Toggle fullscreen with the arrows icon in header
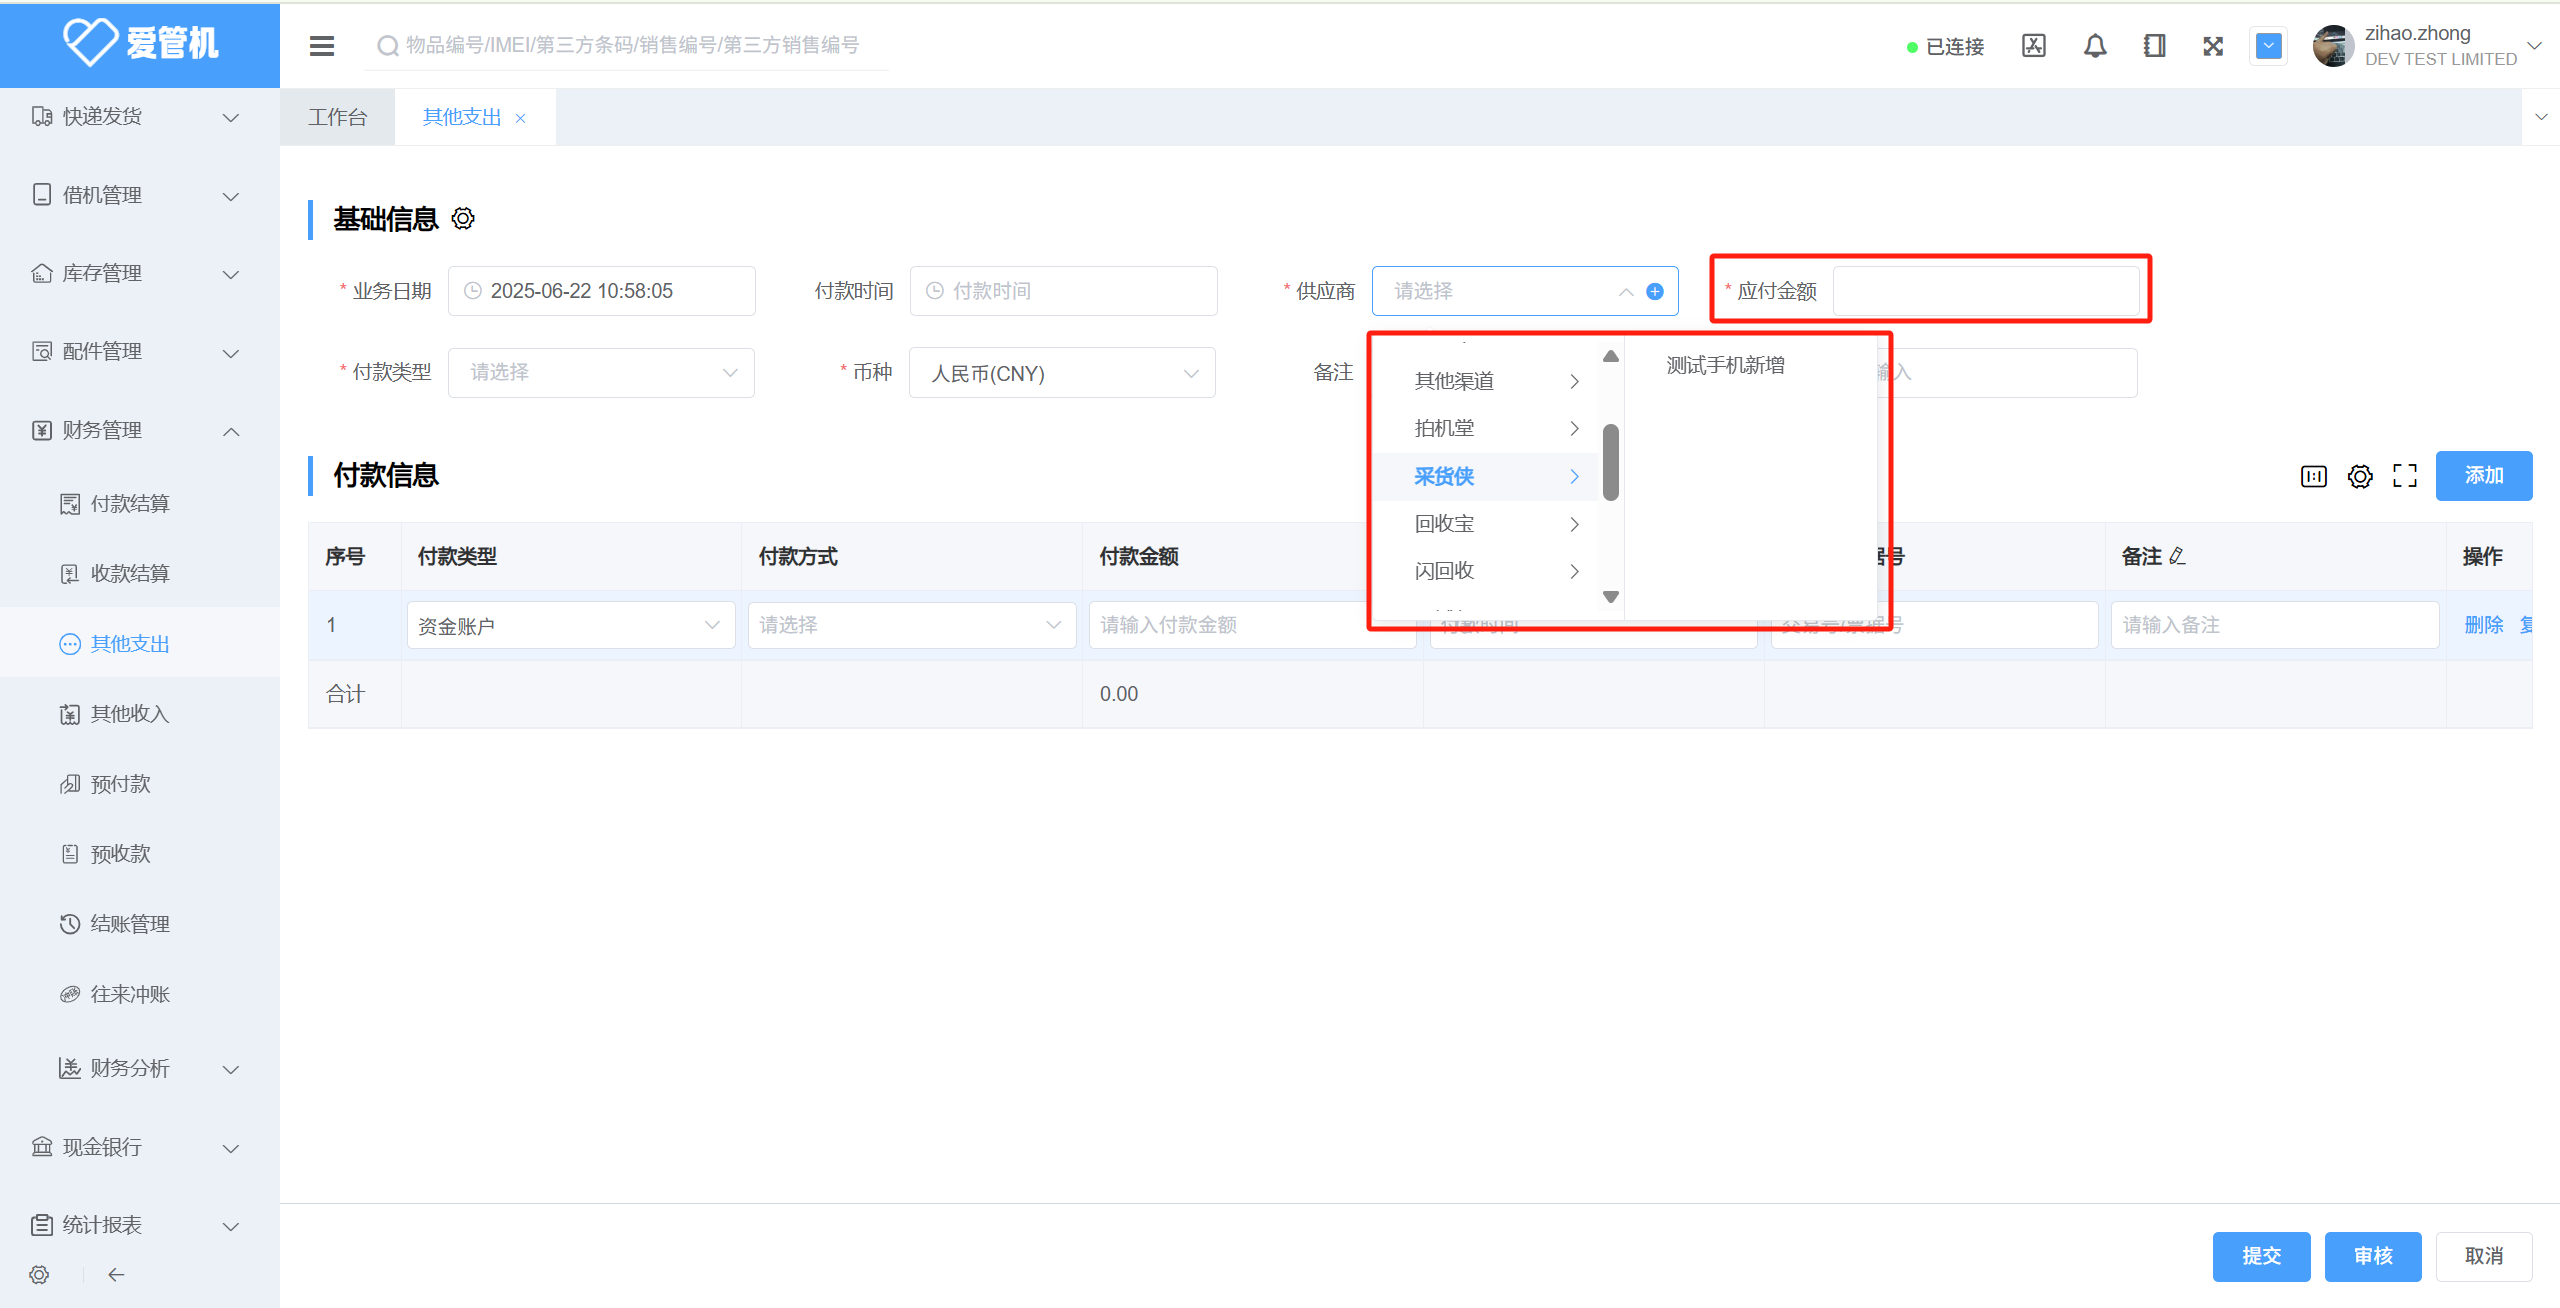The height and width of the screenshot is (1308, 2560). pos(2213,46)
